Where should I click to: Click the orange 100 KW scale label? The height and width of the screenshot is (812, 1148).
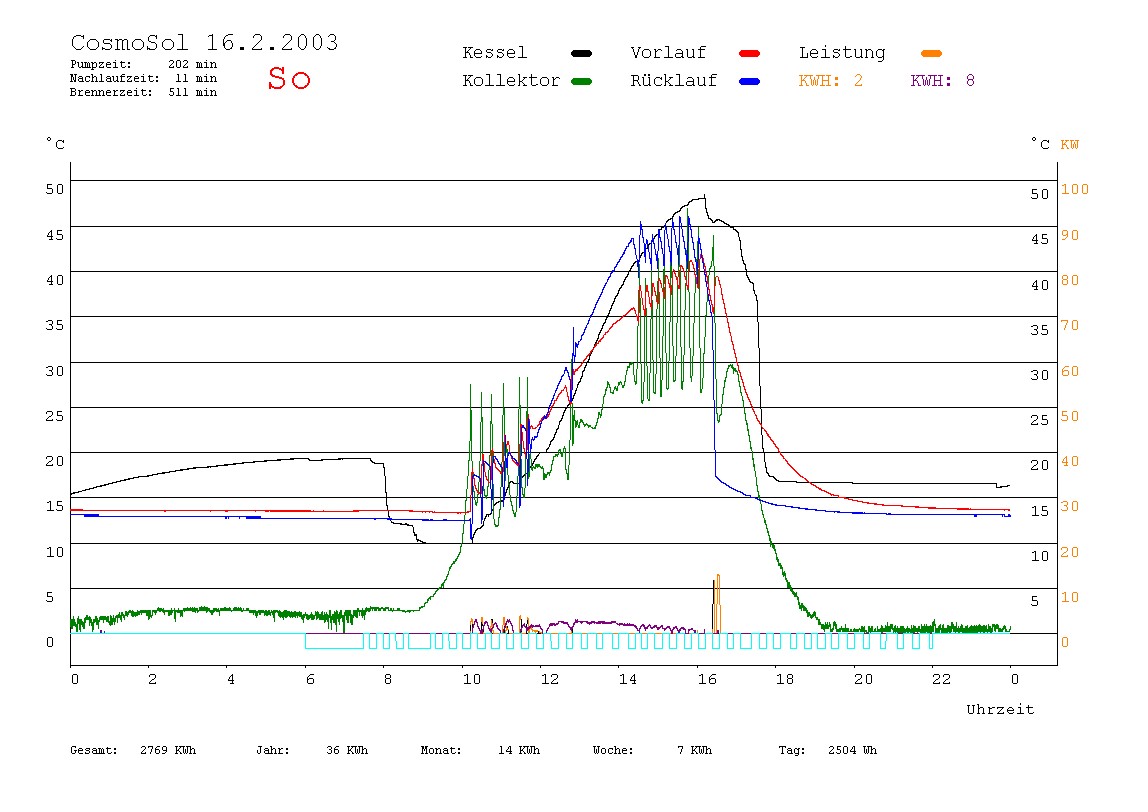1075,189
